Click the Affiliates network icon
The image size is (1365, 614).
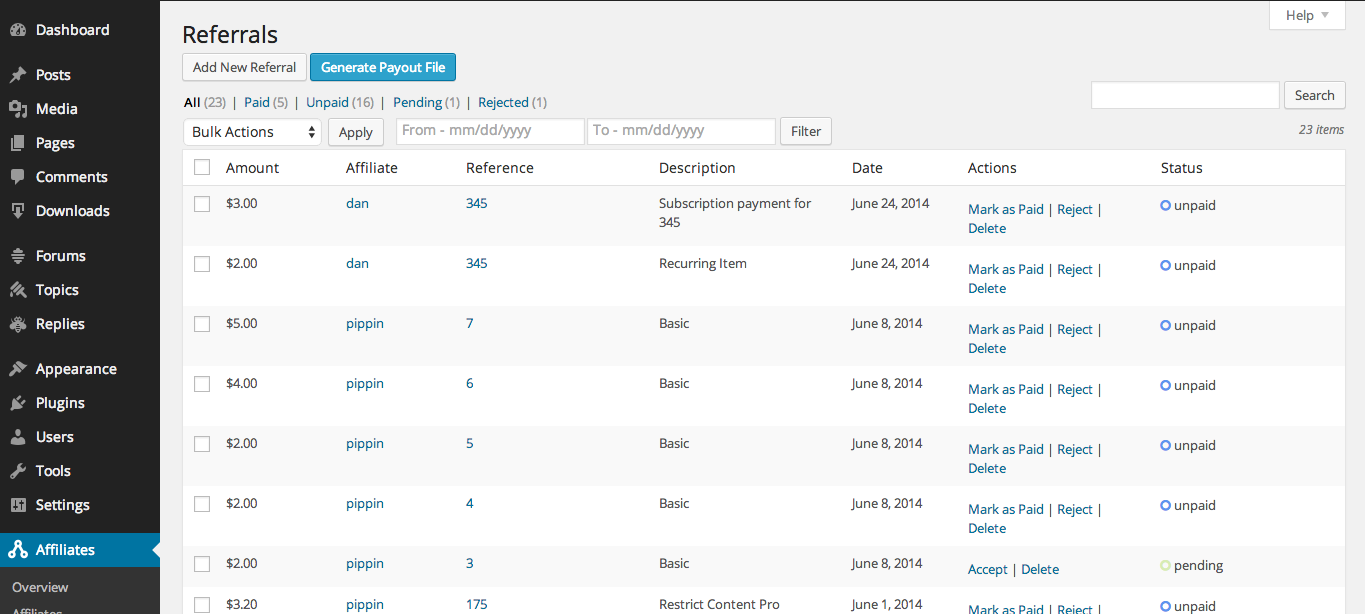17,550
